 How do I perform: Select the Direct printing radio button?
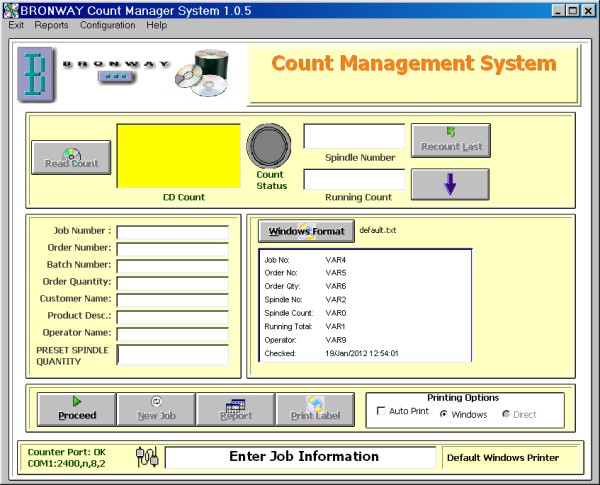506,414
